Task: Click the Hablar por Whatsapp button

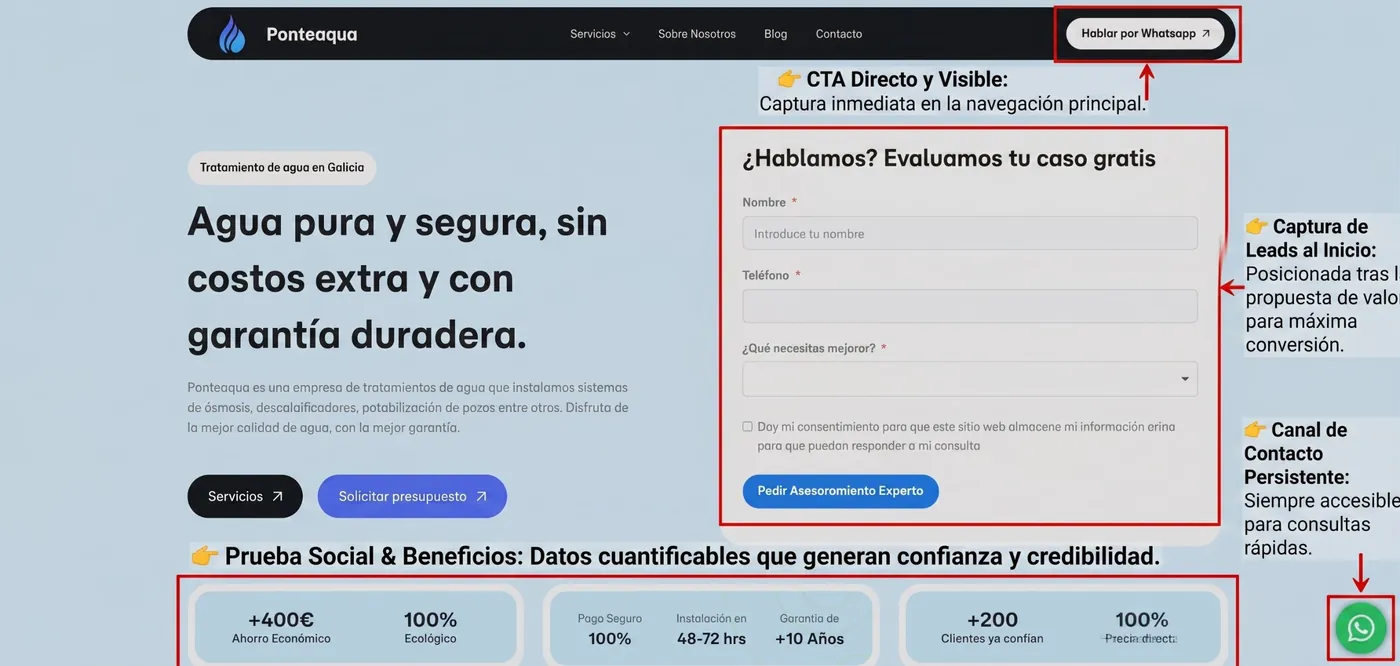Action: tap(1145, 33)
